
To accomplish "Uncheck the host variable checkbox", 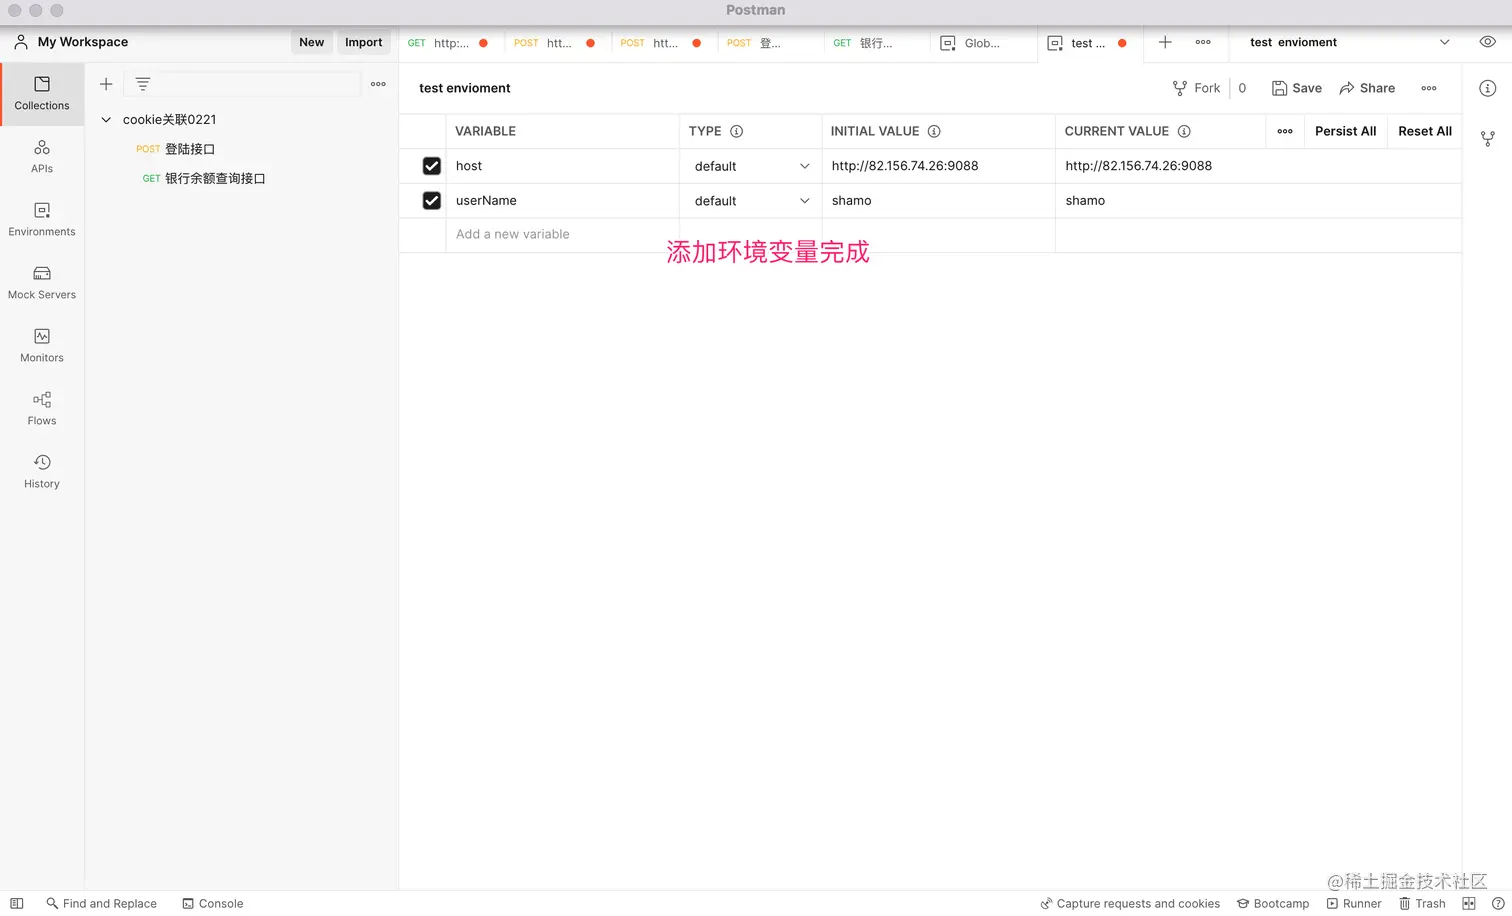I will pos(432,166).
